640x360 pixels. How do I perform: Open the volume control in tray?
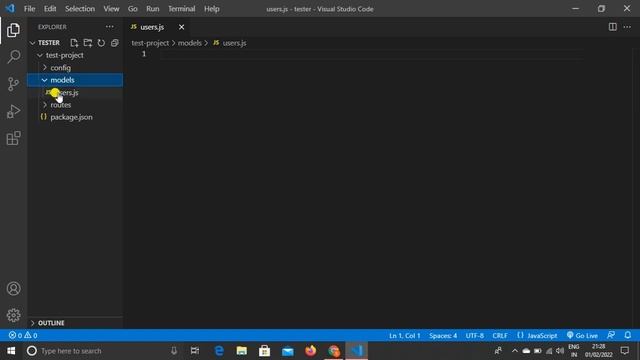tap(560, 351)
